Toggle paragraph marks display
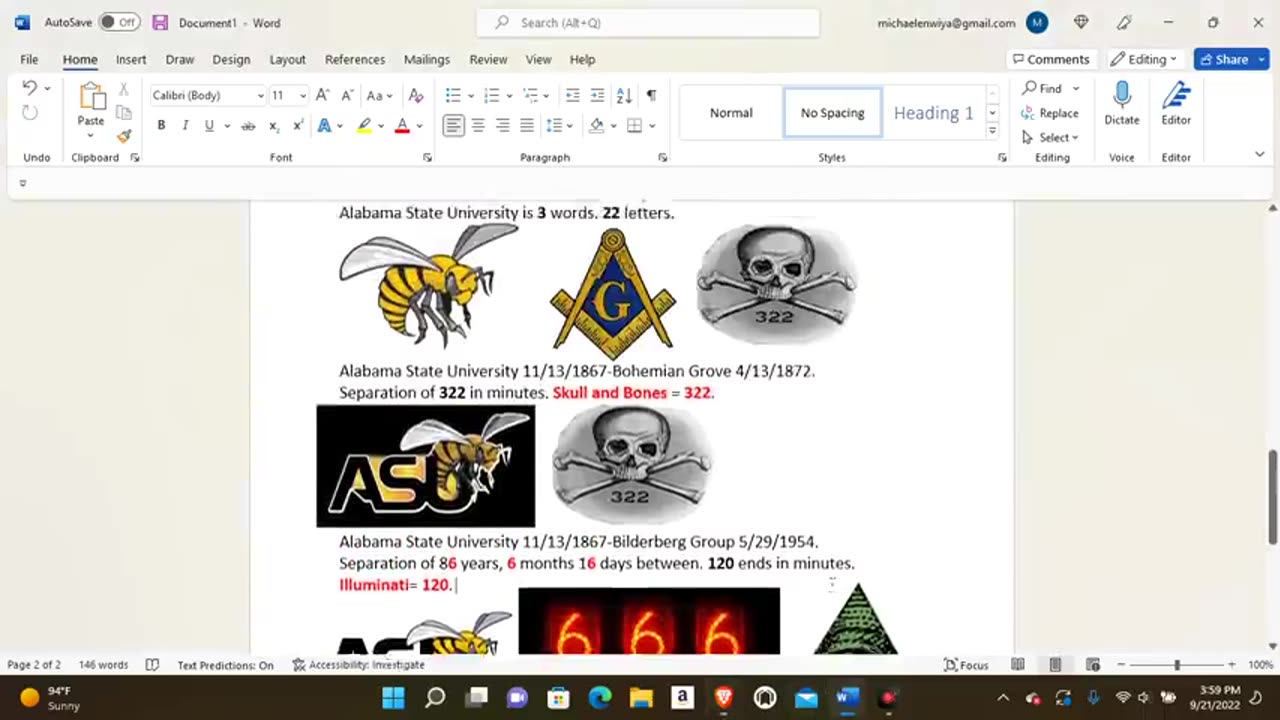Screen dimensions: 1280x720 coord(651,95)
